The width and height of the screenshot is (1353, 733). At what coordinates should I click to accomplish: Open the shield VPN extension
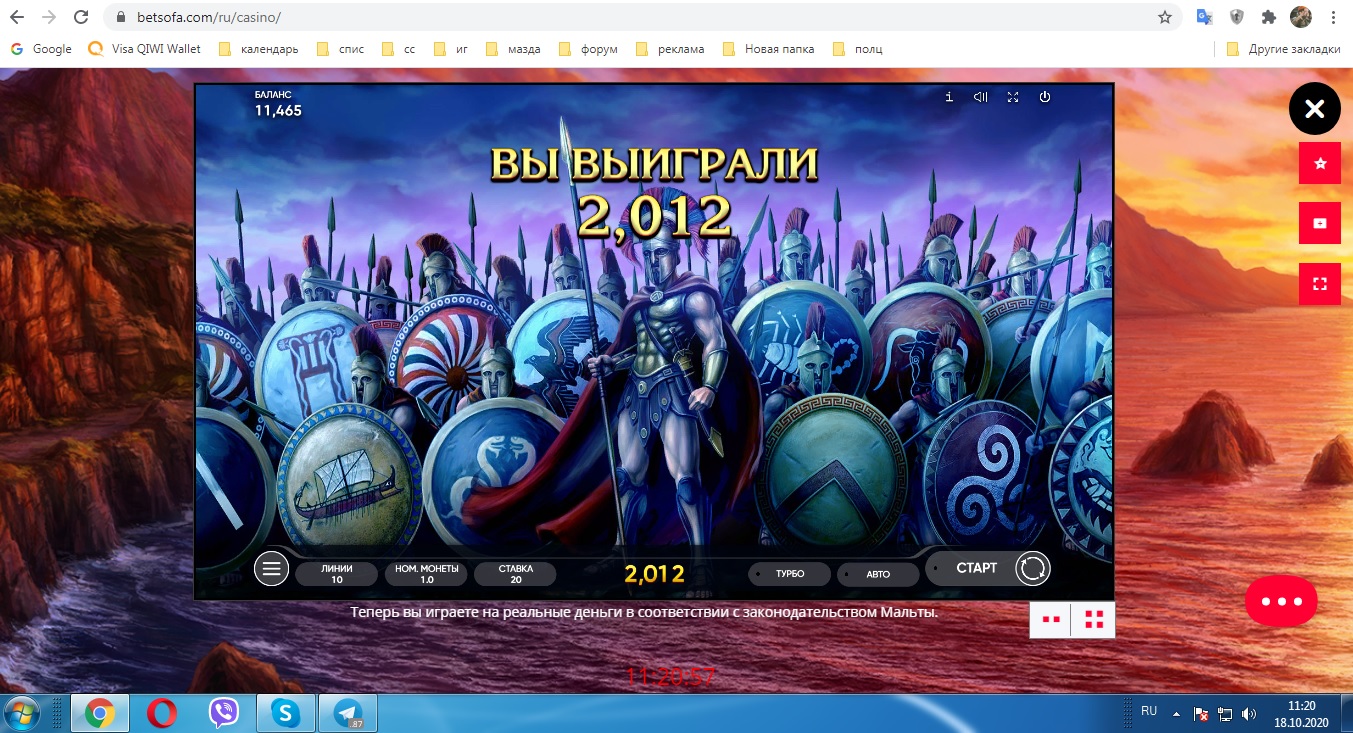pyautogui.click(x=1237, y=17)
